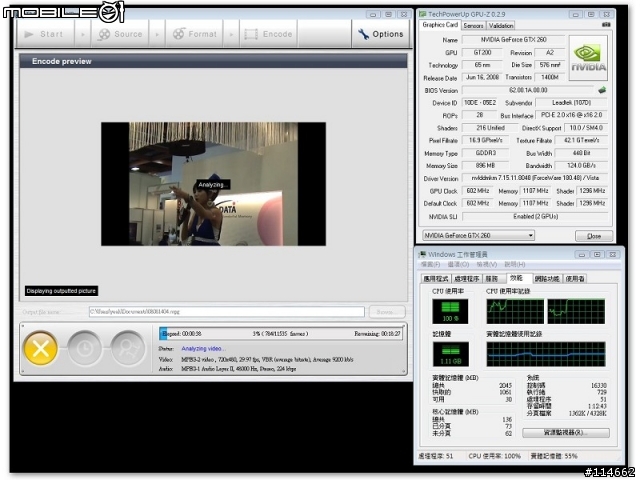Click the memory 1.11 GB gauge

point(450,354)
